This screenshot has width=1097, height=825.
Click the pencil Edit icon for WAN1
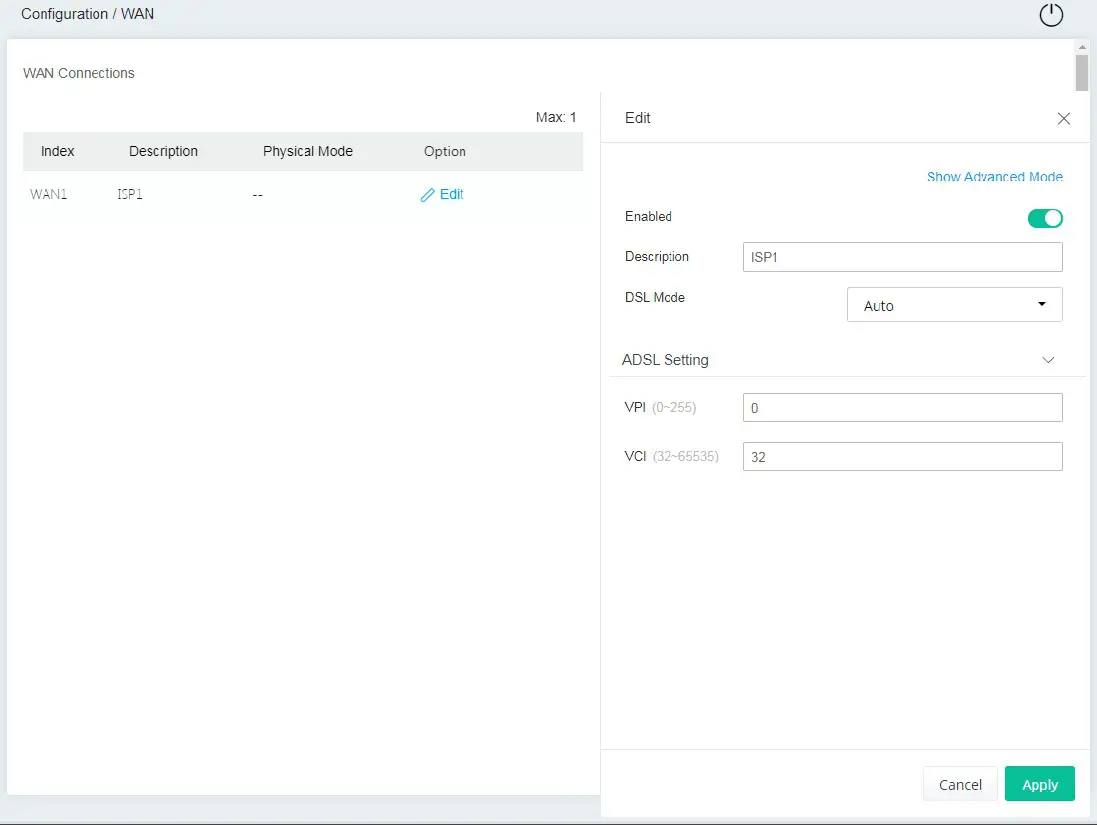(428, 195)
